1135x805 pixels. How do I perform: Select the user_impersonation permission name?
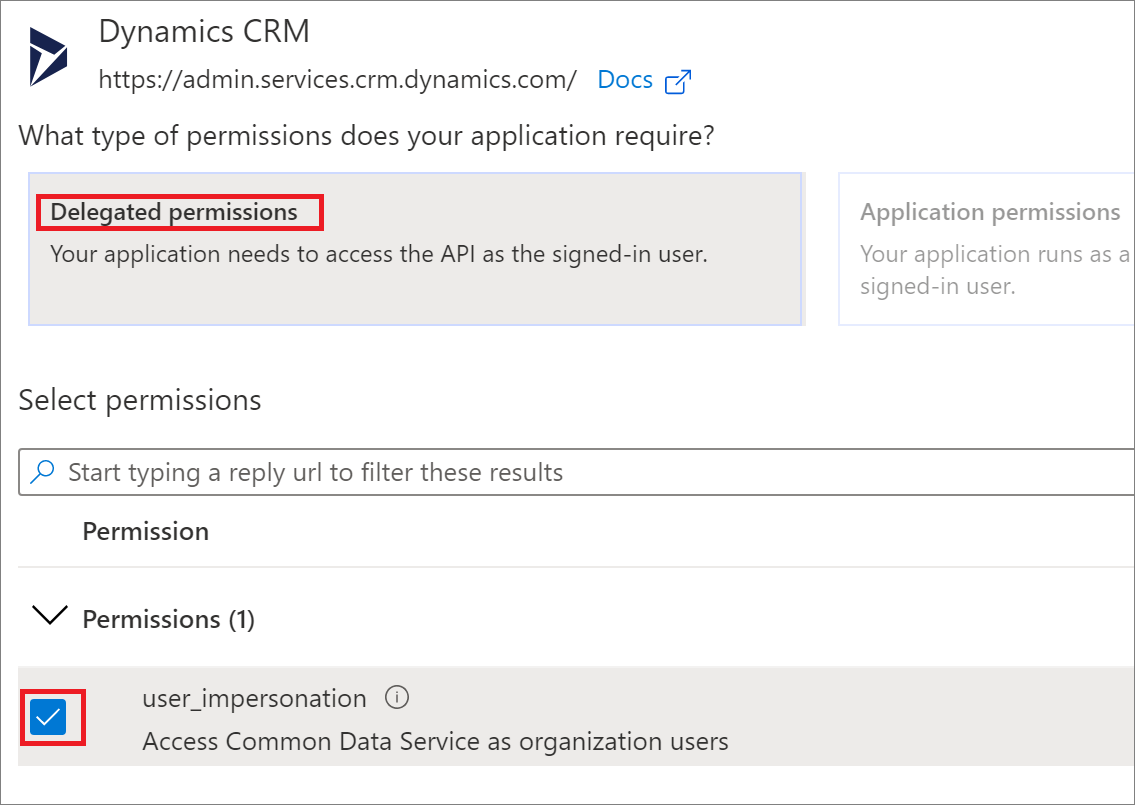point(254,699)
